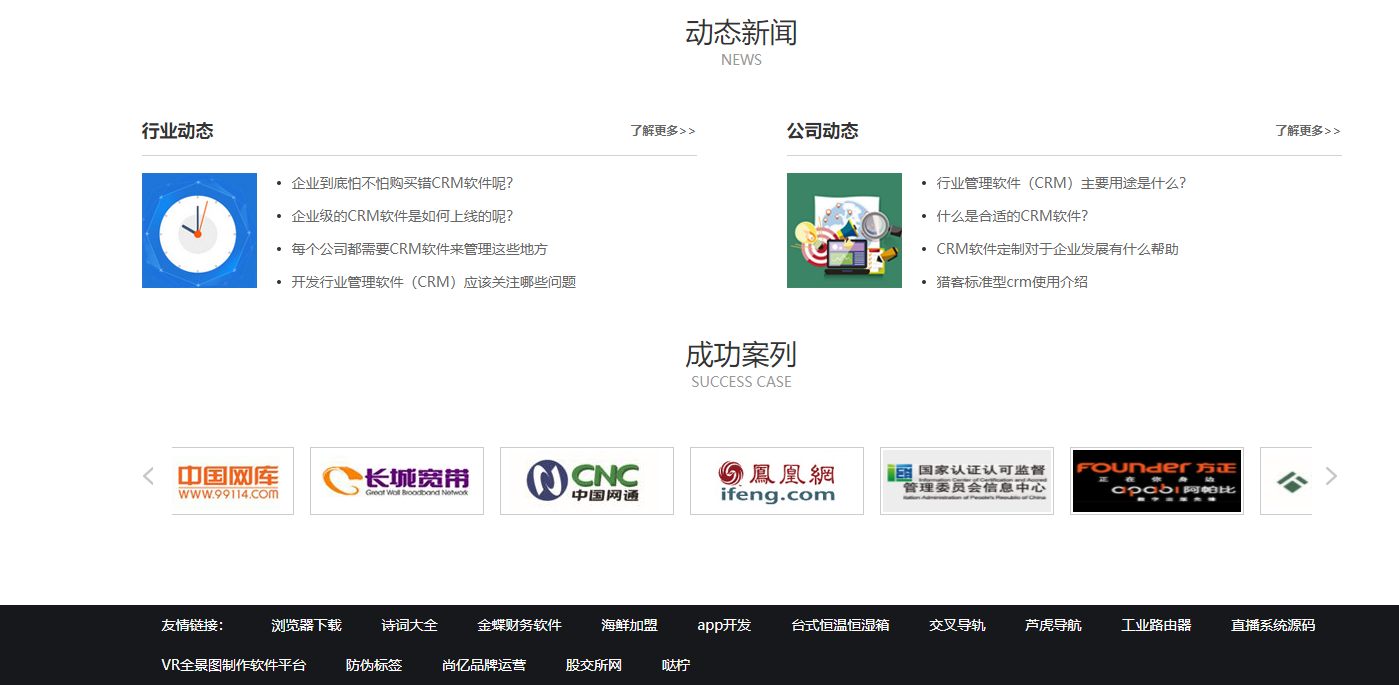The image size is (1399, 685).
Task: Click the NEWS subtitle text
Action: [x=741, y=60]
